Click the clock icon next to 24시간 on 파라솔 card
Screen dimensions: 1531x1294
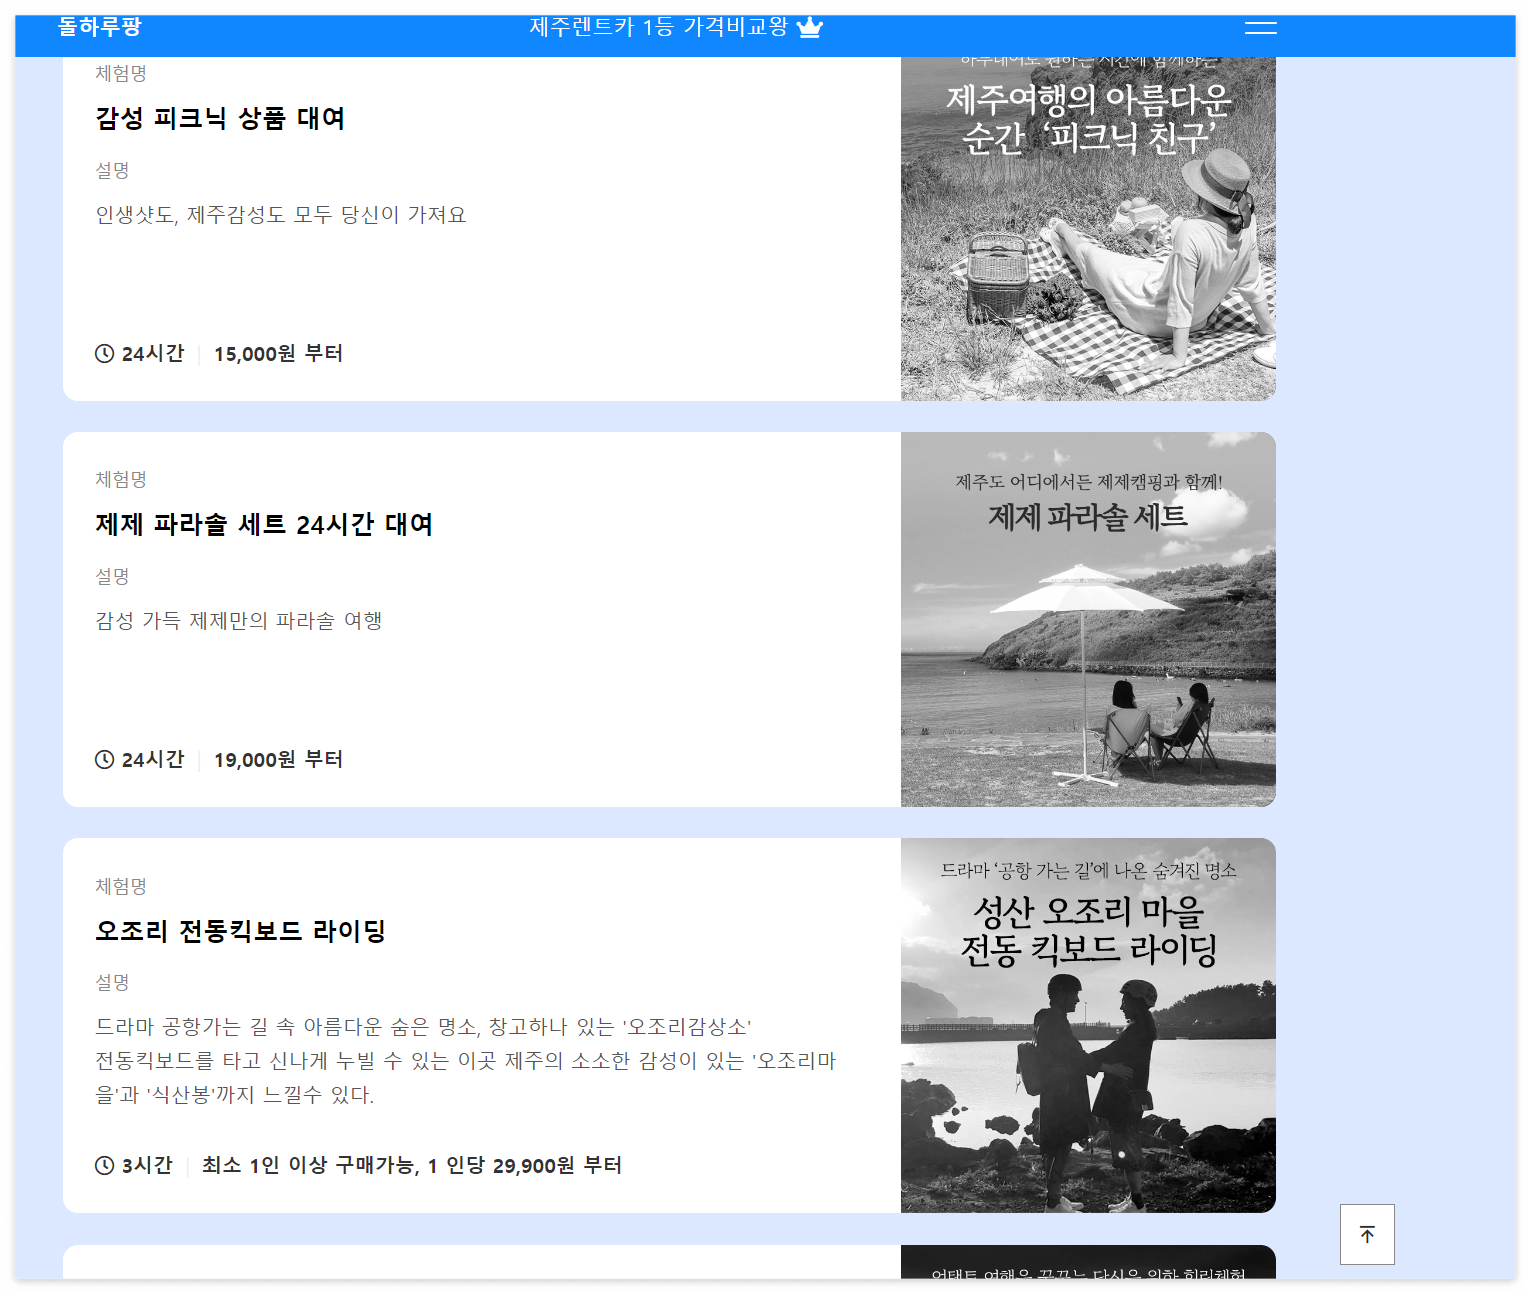tap(103, 759)
